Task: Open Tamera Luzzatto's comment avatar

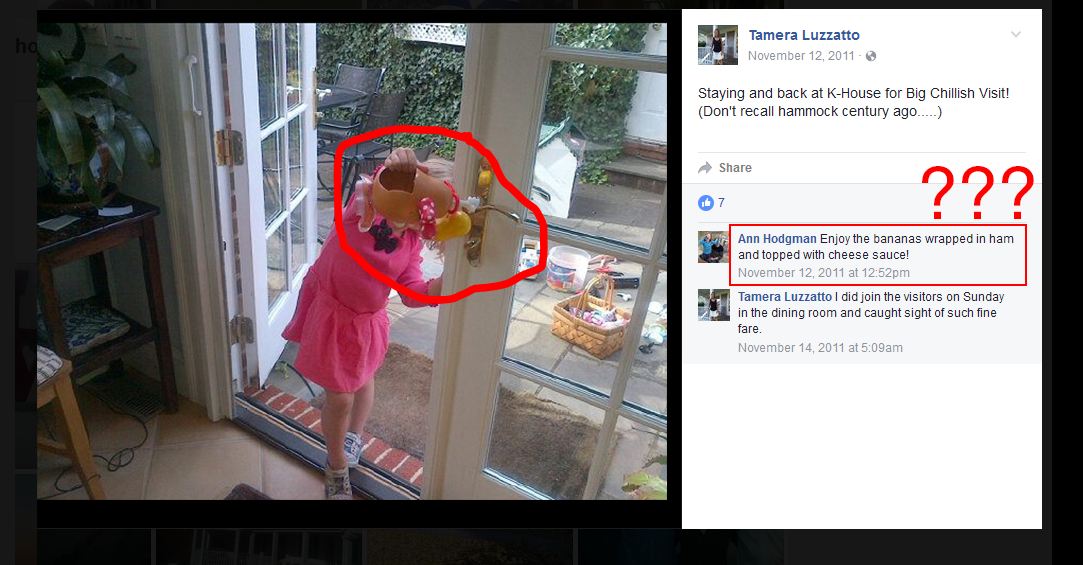Action: 713,305
